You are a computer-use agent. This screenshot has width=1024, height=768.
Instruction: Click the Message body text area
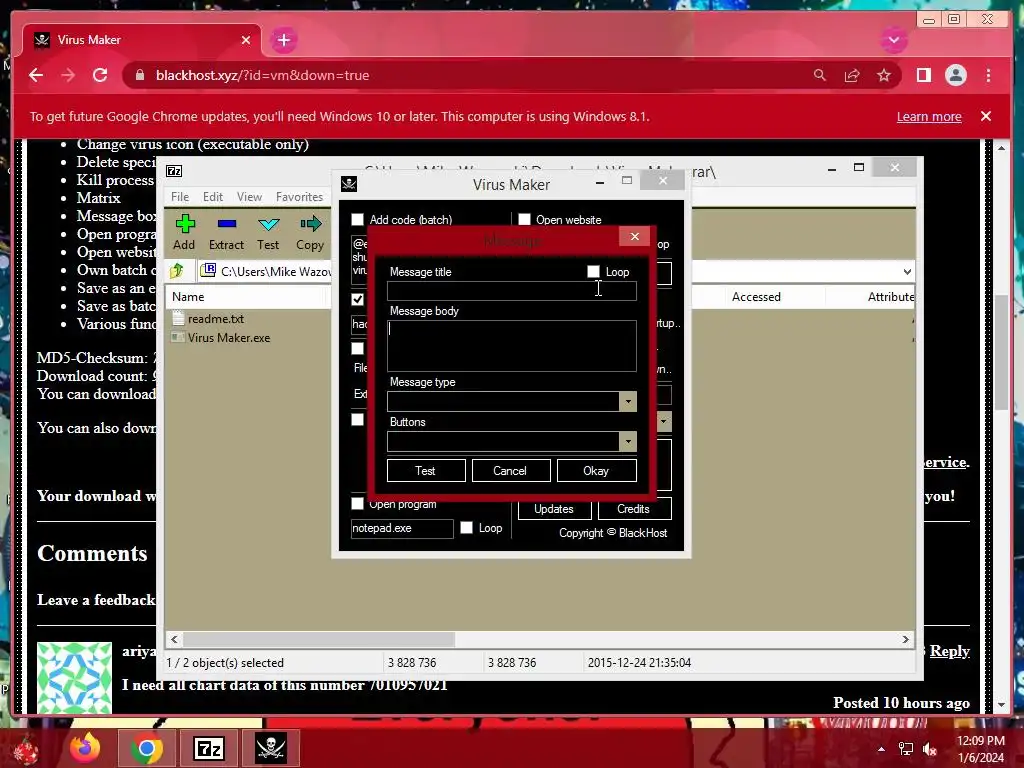click(x=511, y=345)
